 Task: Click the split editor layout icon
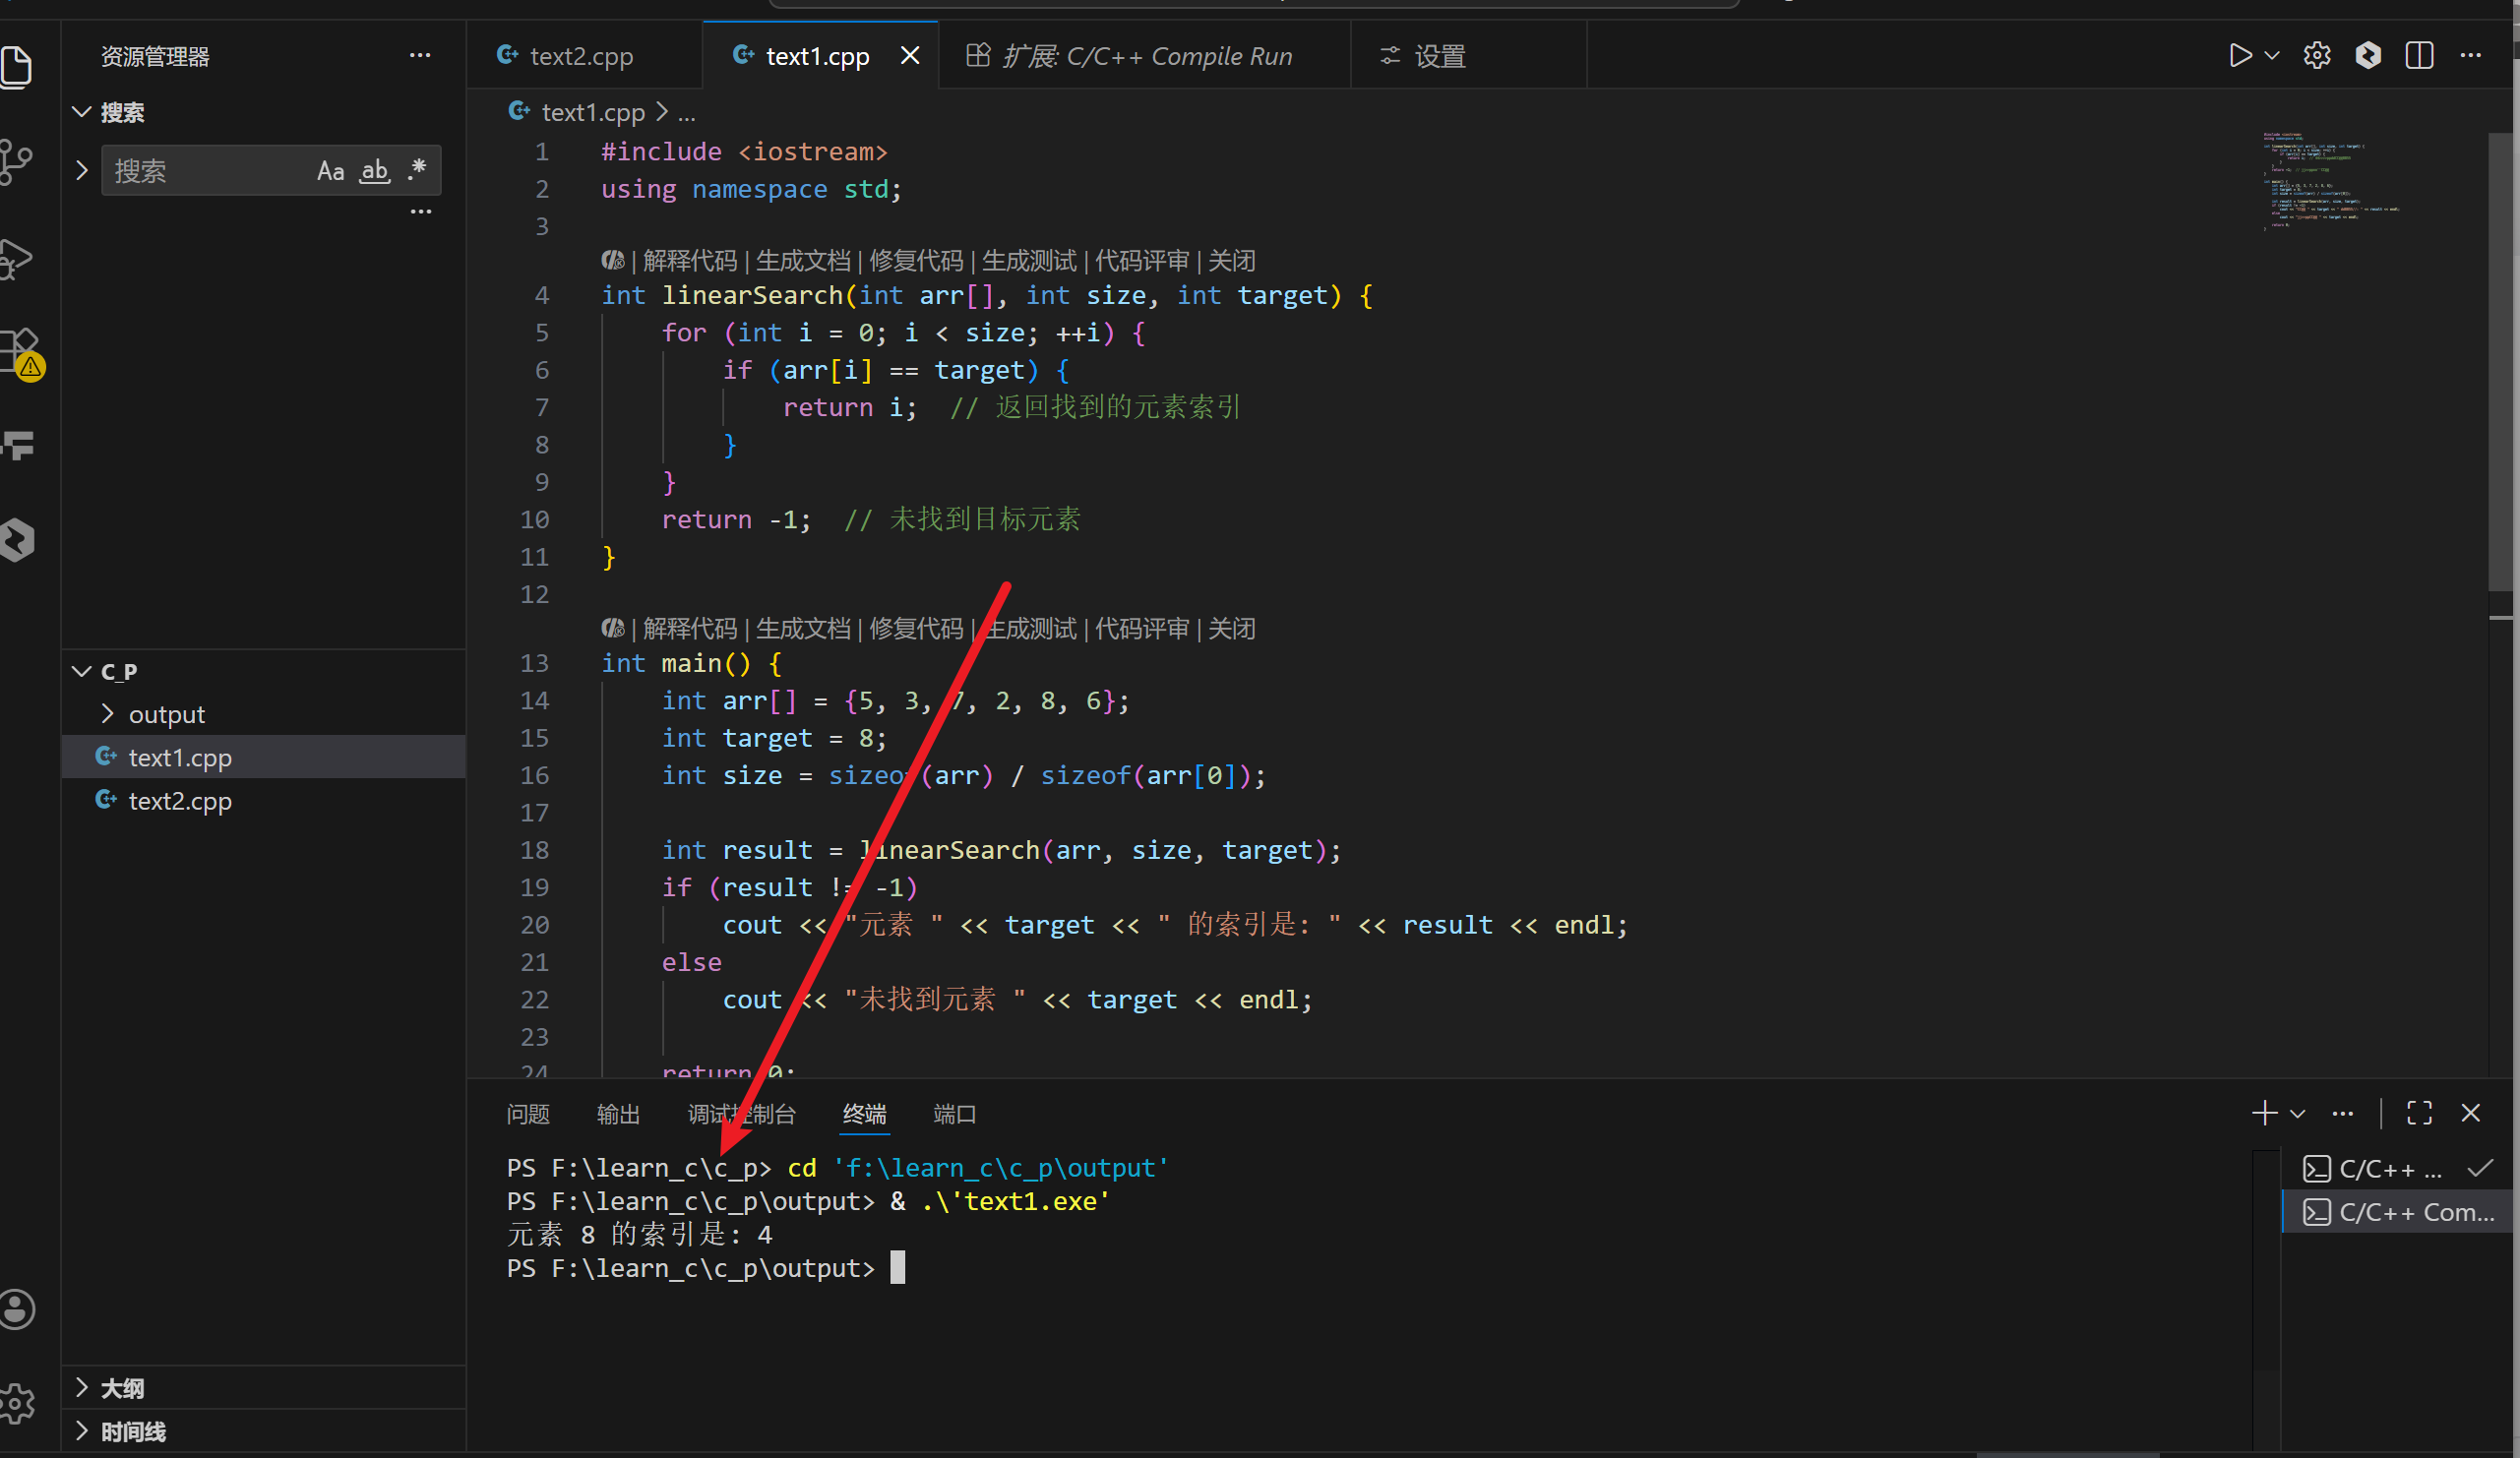pyautogui.click(x=2418, y=56)
